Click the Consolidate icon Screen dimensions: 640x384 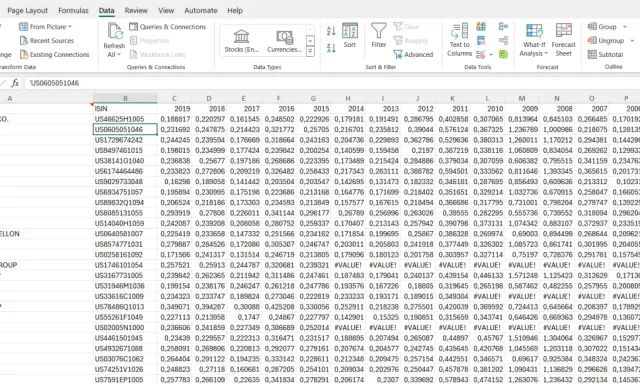pyautogui.click(x=503, y=27)
